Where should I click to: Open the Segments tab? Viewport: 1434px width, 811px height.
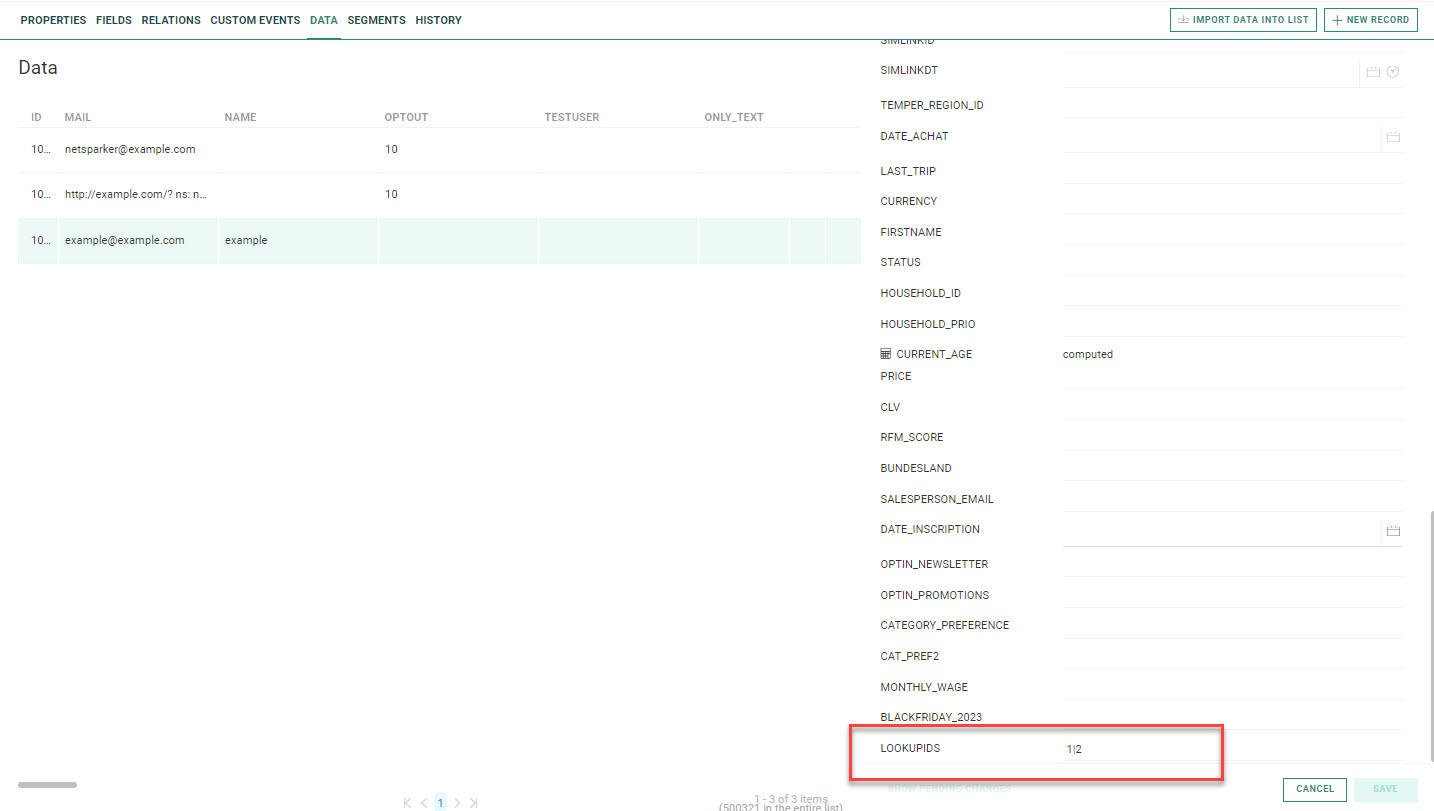(376, 20)
